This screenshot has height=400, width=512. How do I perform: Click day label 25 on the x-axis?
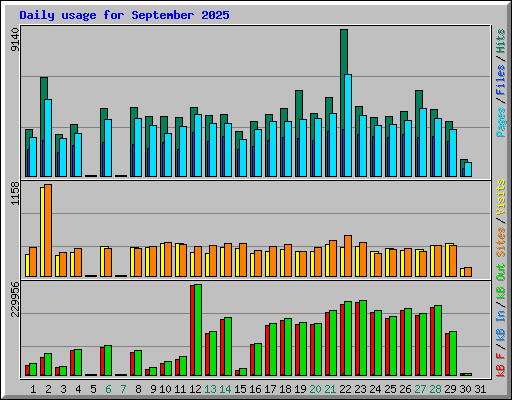coord(390,389)
